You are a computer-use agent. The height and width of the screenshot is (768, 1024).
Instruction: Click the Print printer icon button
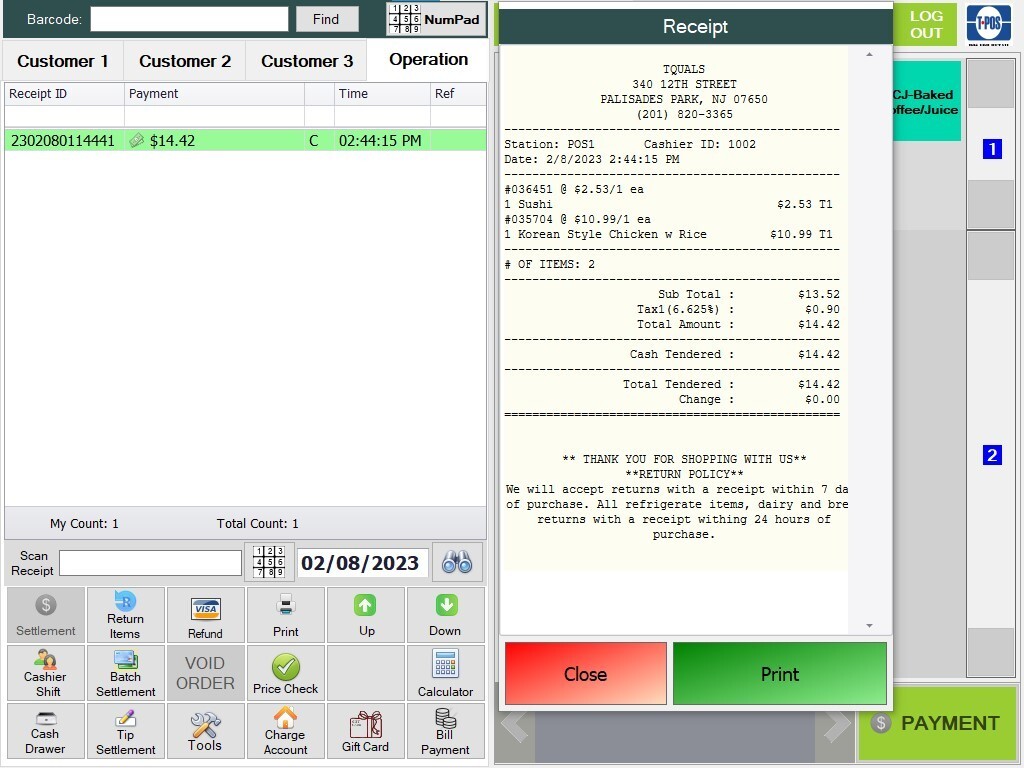tap(285, 615)
